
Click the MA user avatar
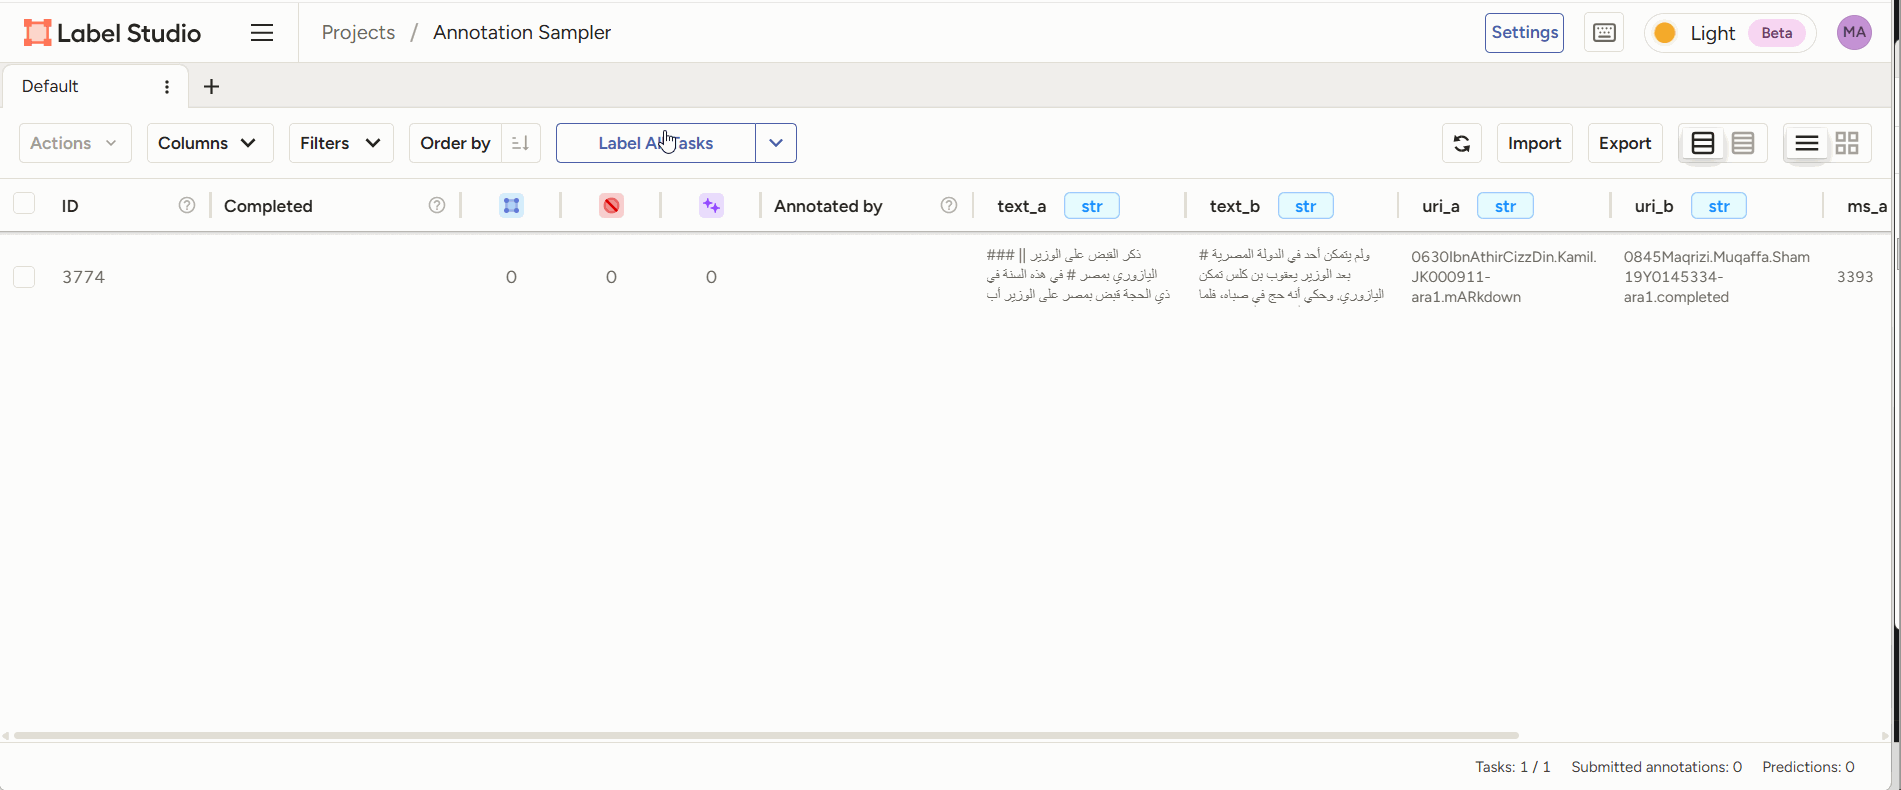1854,33
